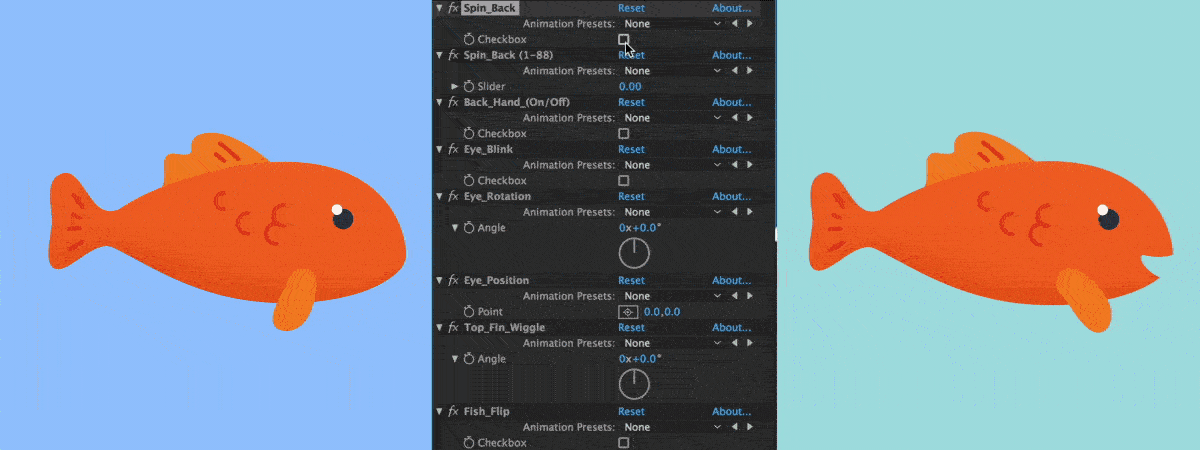The width and height of the screenshot is (1200, 450).
Task: Click the stopwatch icon beside Eye_Rotation Angle
Action: coord(469,227)
